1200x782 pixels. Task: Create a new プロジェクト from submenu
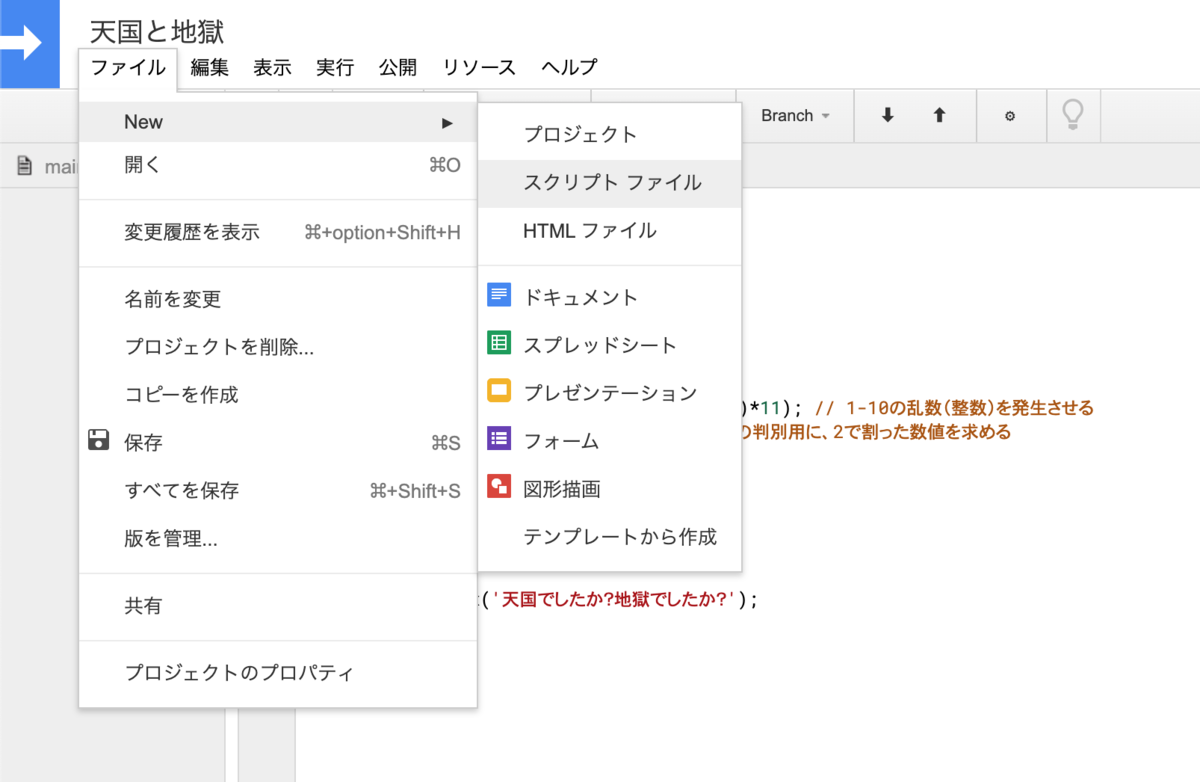click(610, 135)
